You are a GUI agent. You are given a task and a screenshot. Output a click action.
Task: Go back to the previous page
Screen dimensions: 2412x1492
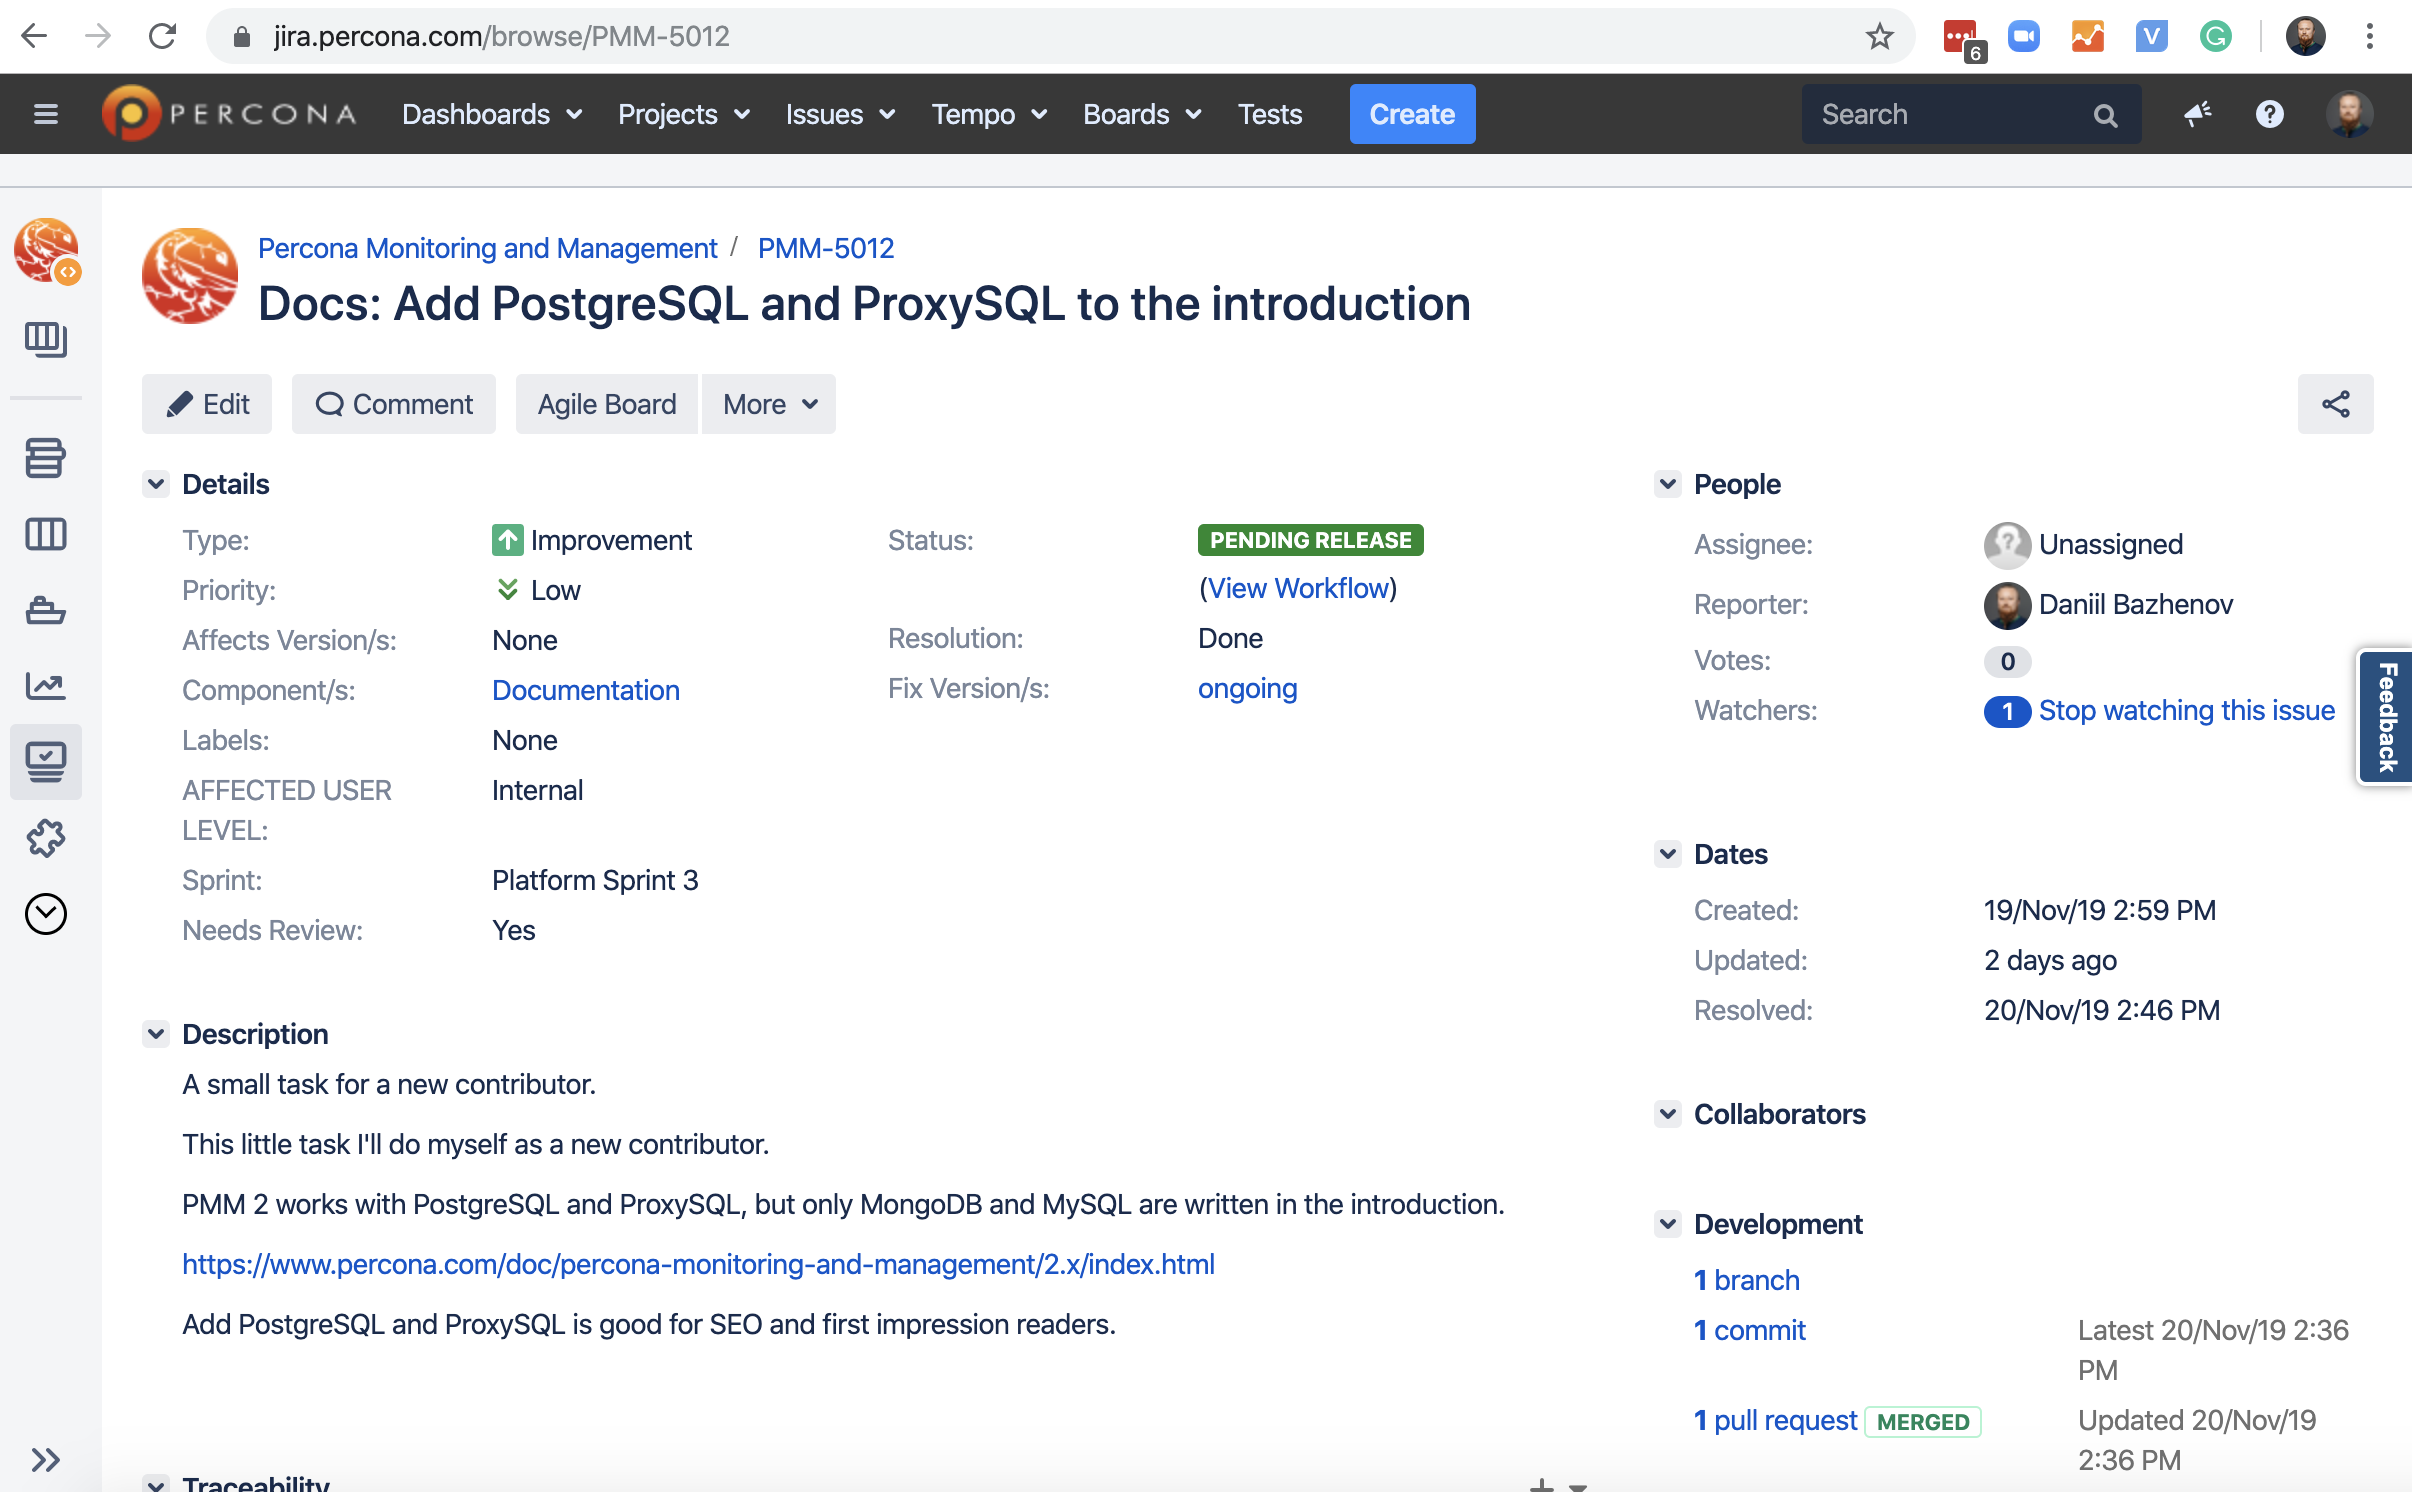pos(34,36)
